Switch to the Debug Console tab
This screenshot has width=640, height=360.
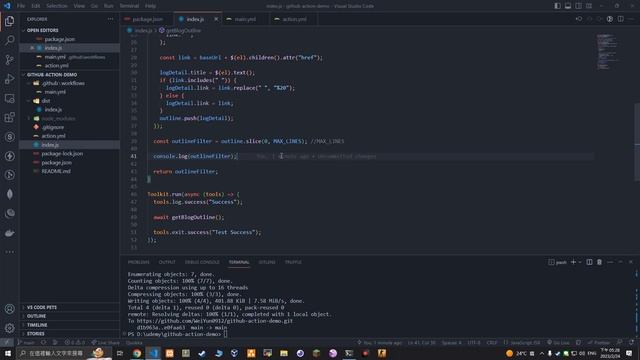coord(202,262)
